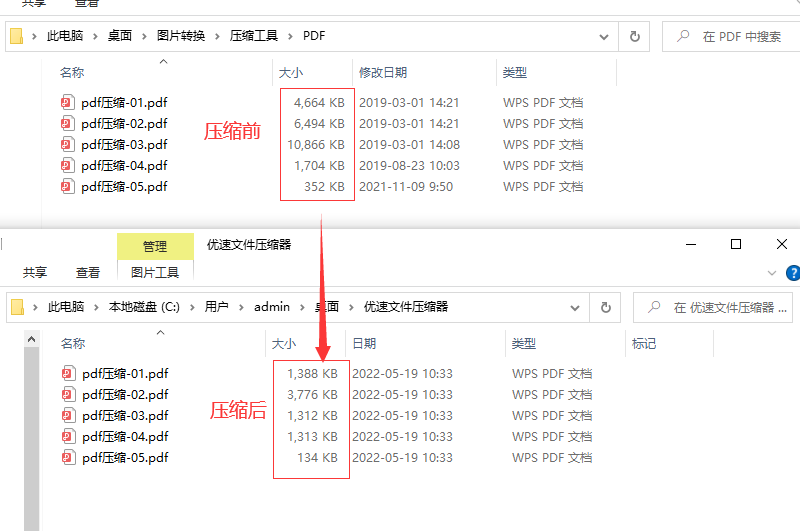Go to 此电脑 in the PDF window breadcrumb
Screen dimensions: 800x531
pyautogui.click(x=65, y=36)
